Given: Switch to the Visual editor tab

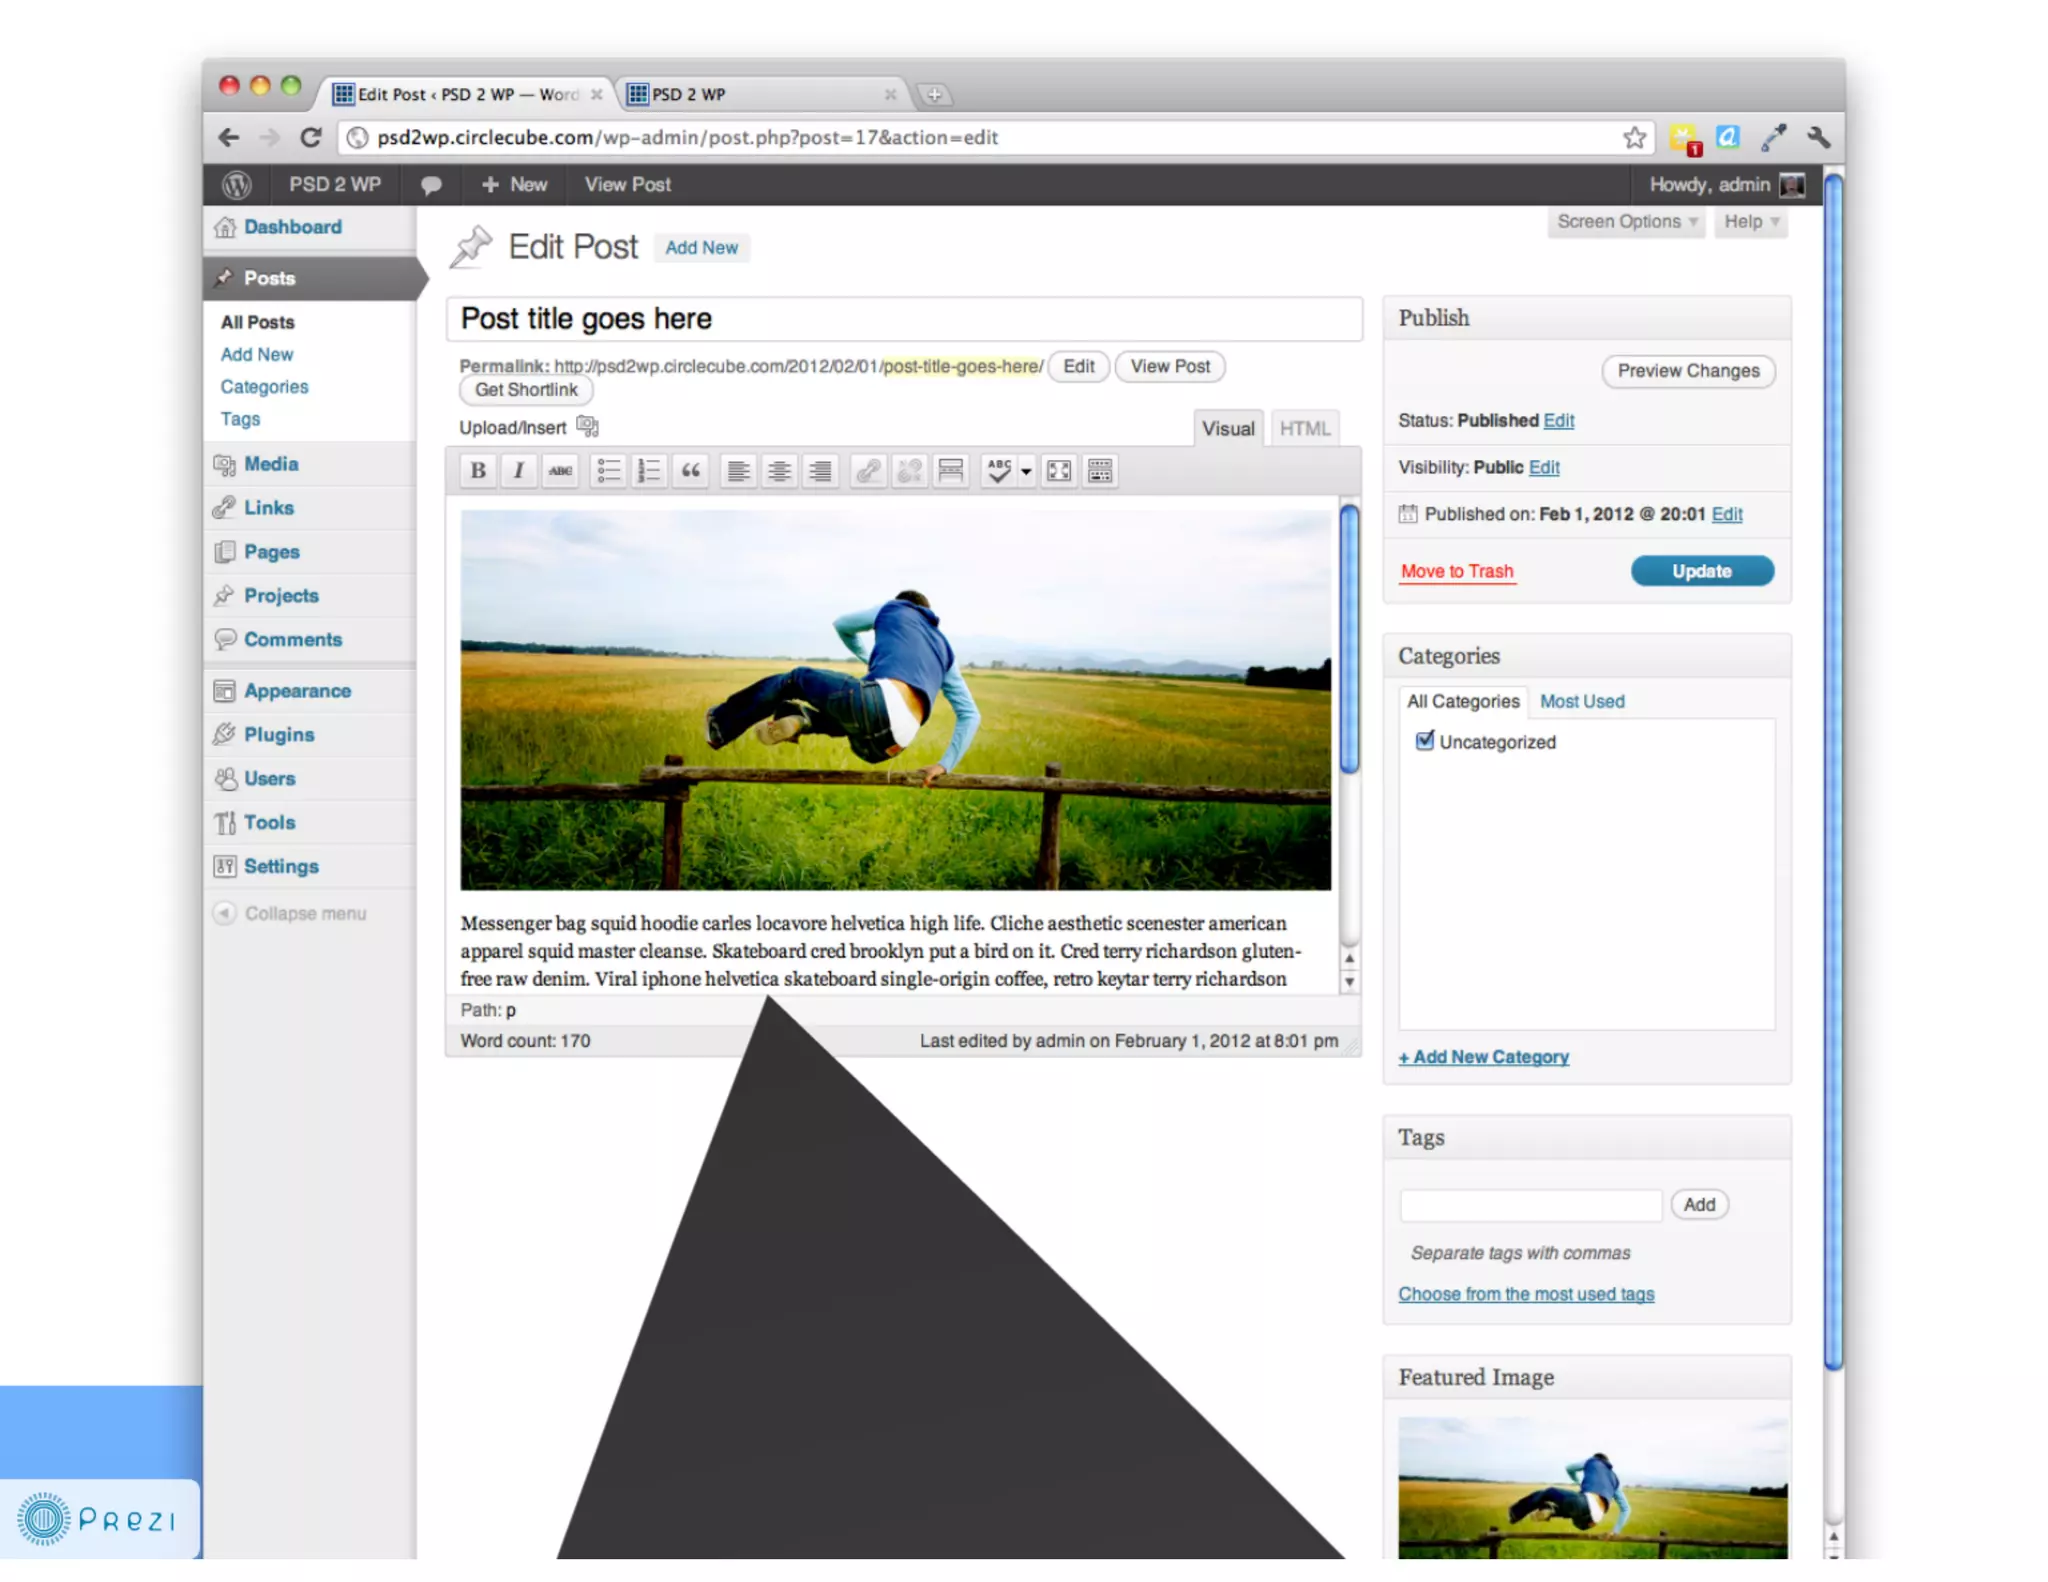Looking at the screenshot, I should click(x=1228, y=428).
